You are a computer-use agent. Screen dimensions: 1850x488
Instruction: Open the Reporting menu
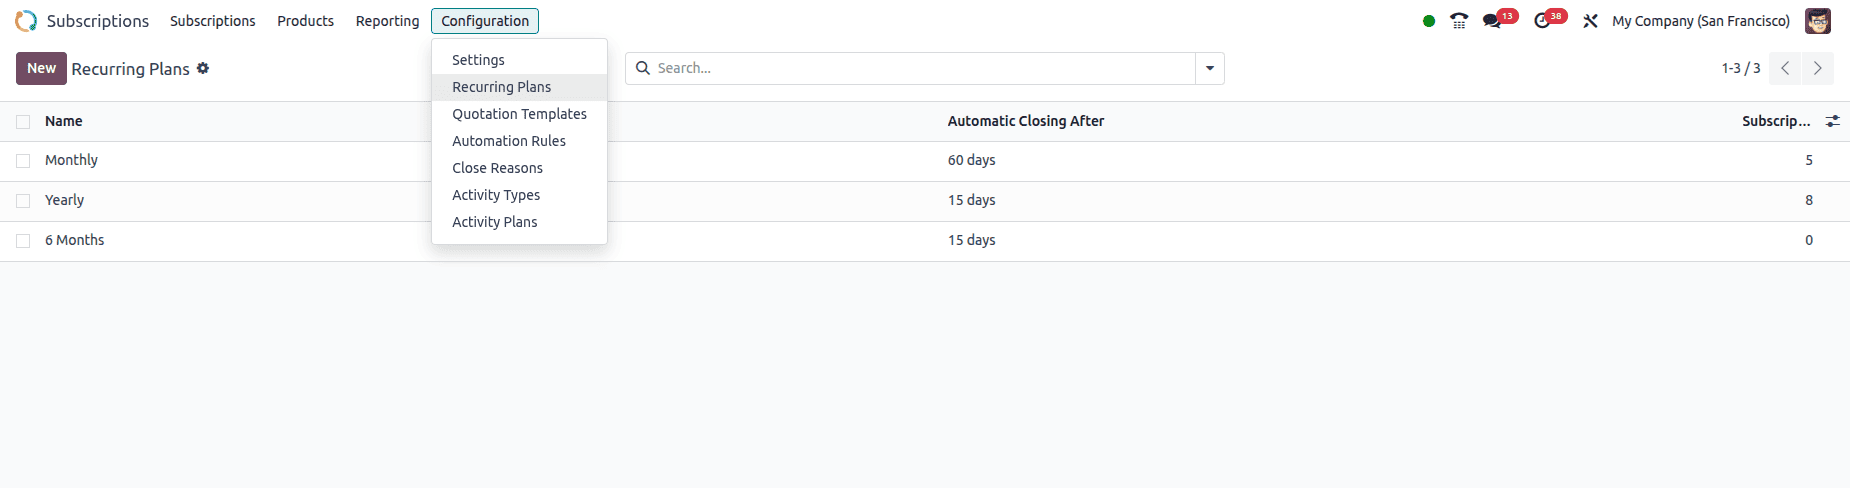(387, 21)
